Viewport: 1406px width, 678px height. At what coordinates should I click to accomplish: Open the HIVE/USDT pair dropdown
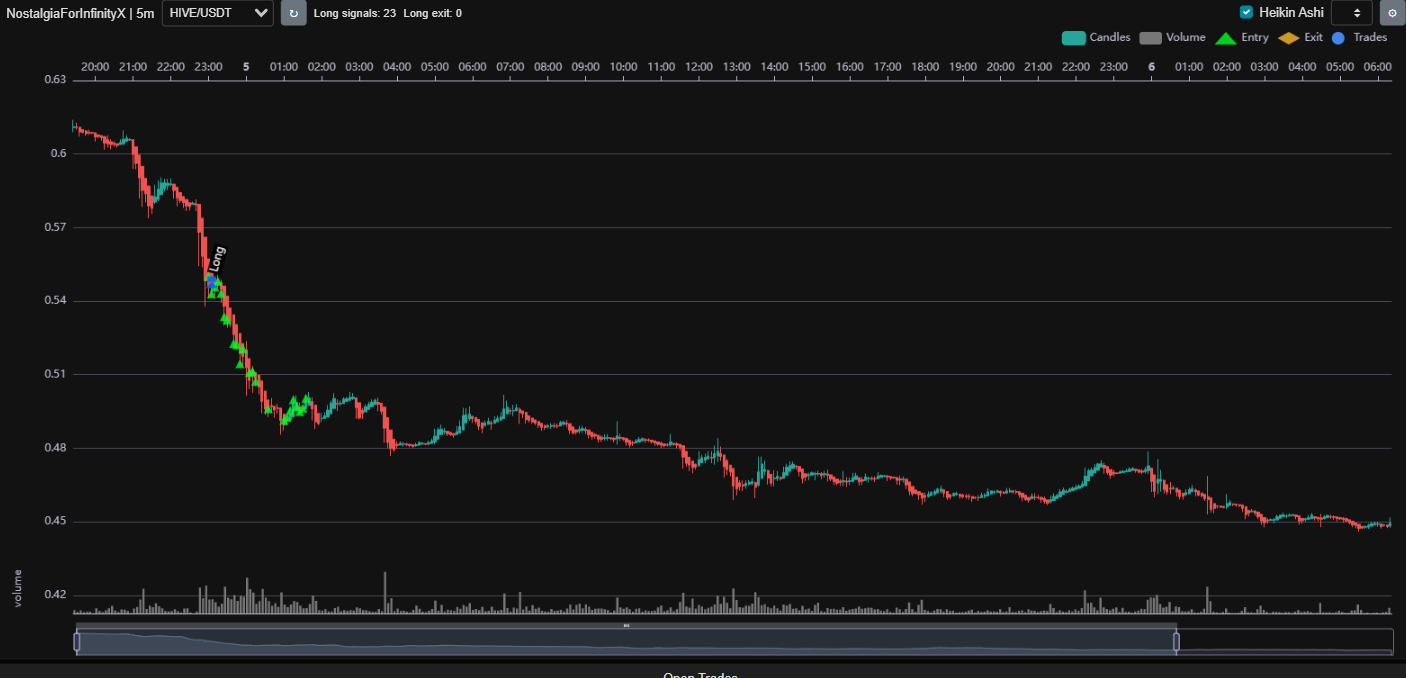coord(218,13)
